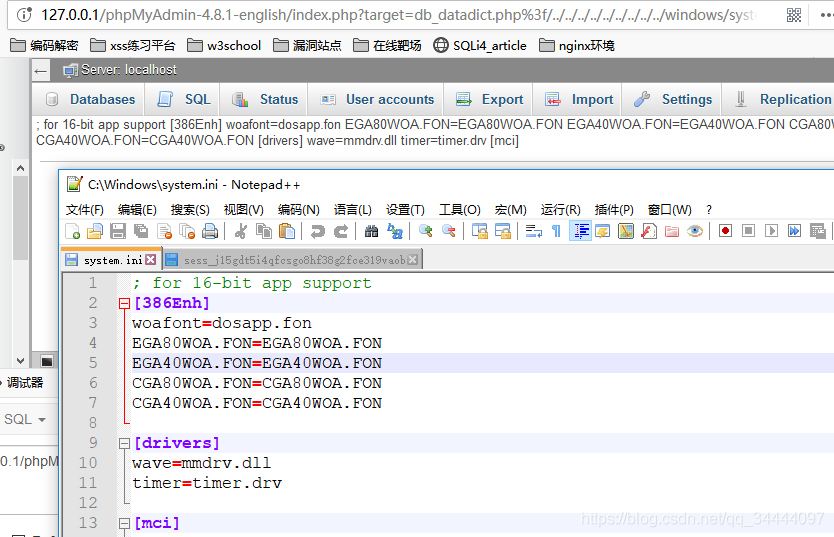Open phpMyAdmin Databases tab
The image size is (834, 537).
coord(90,99)
